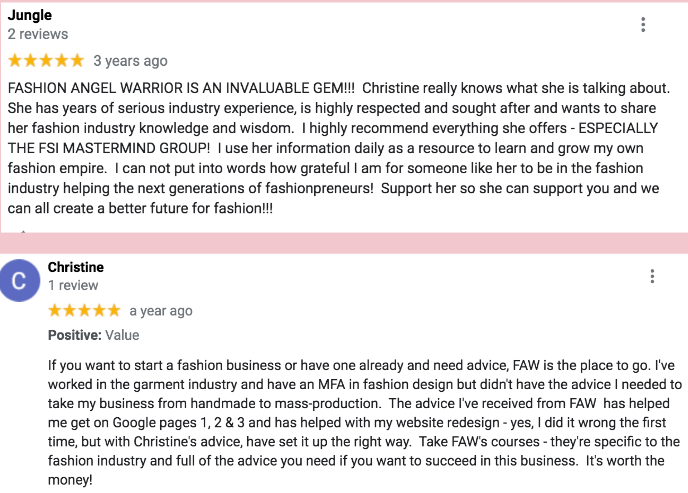Click the third star in Christine's rating
Viewport: 688px width, 493px height.
click(84, 311)
